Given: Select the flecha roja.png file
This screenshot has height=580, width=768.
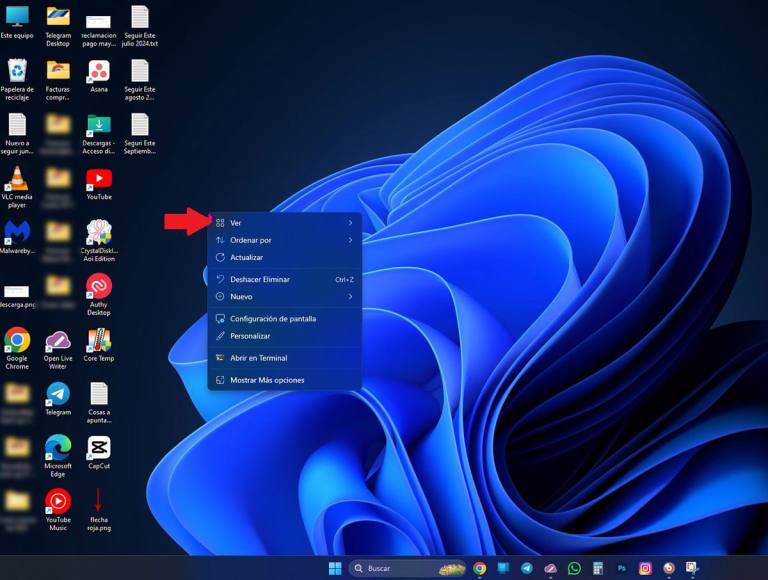Looking at the screenshot, I should (99, 510).
